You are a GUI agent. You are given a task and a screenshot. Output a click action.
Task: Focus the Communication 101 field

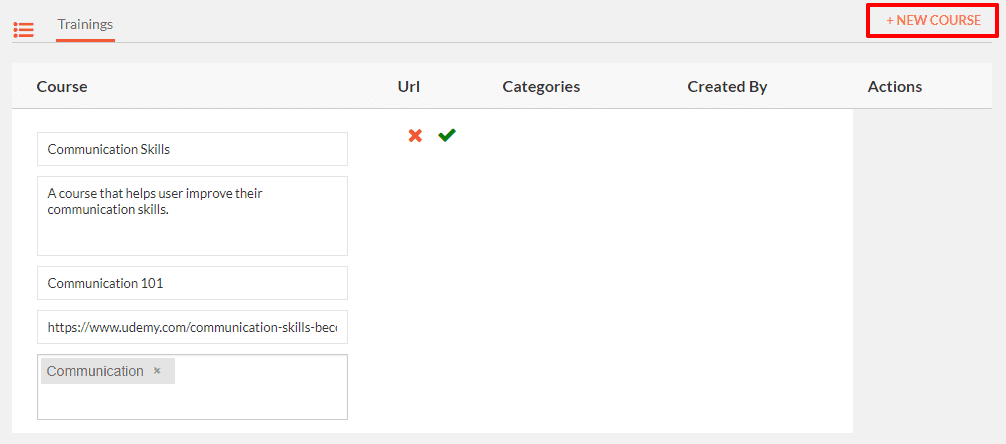[x=192, y=283]
